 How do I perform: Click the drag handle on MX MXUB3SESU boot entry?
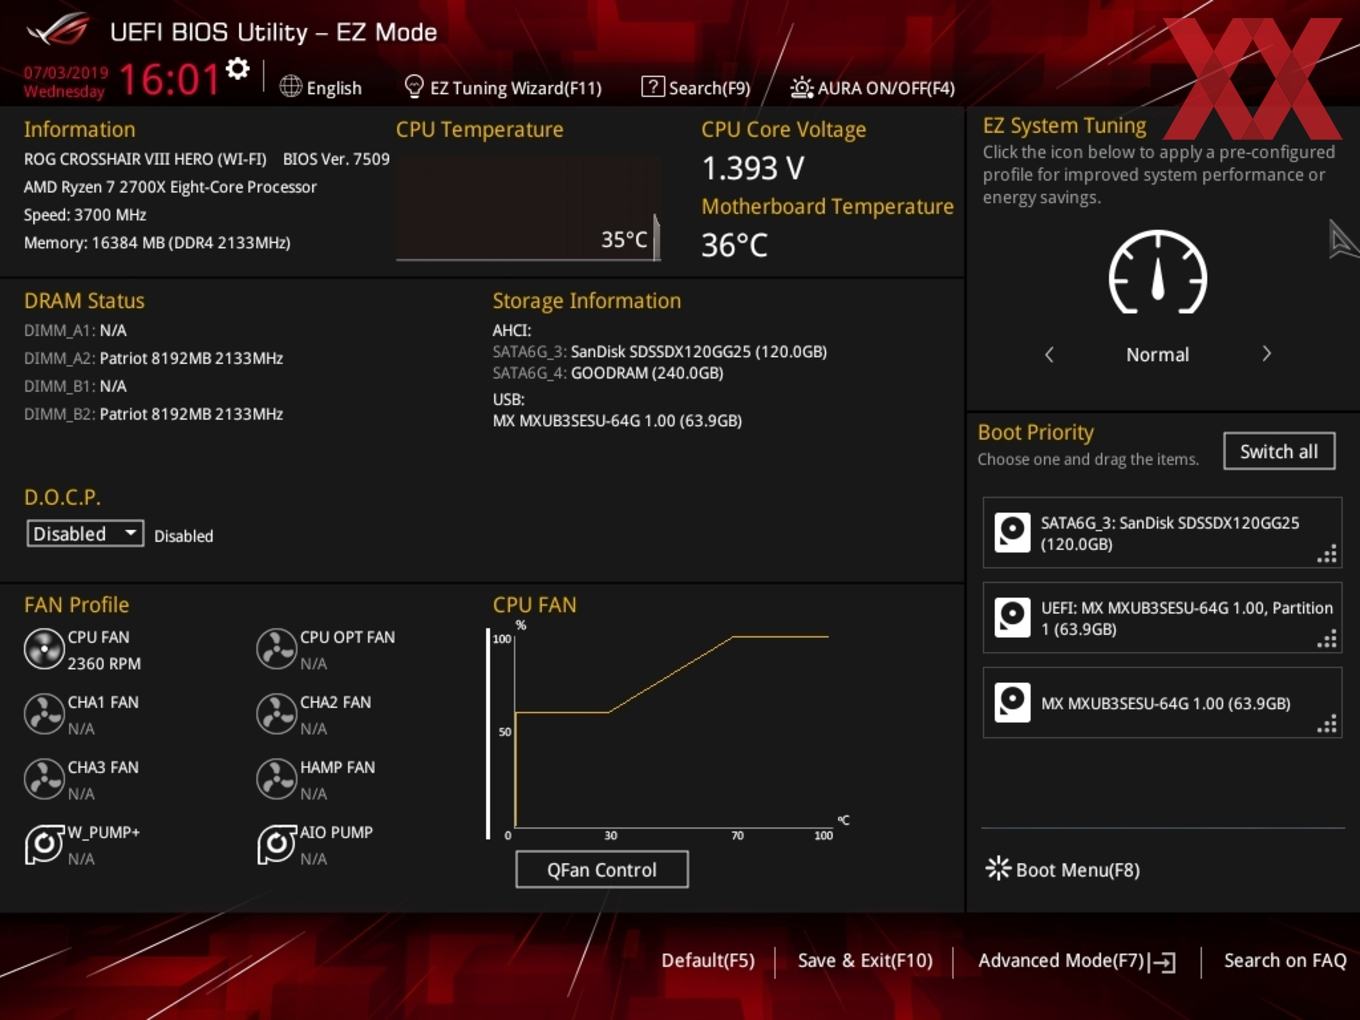(x=1327, y=725)
